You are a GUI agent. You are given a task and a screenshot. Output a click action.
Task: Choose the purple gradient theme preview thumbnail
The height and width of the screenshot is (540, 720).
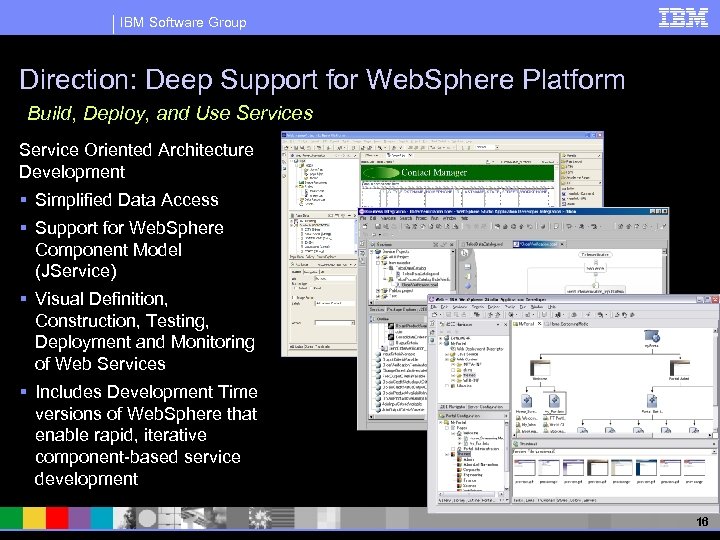click(x=573, y=467)
